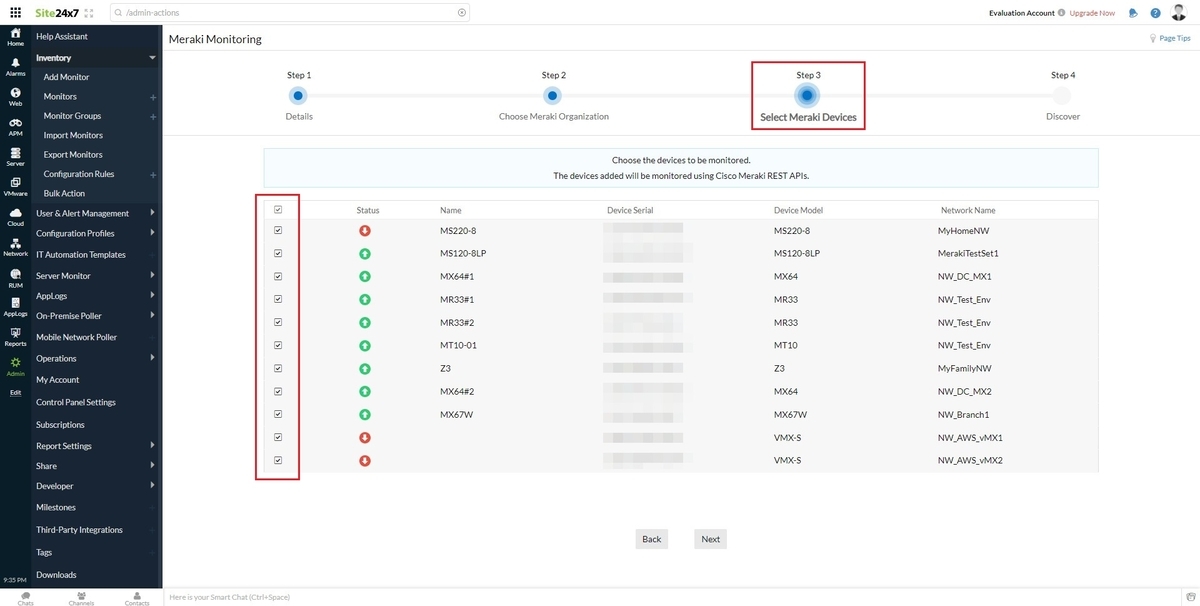The image size is (1200, 606).
Task: Uncheck the Z3 device checkbox
Action: tap(278, 369)
